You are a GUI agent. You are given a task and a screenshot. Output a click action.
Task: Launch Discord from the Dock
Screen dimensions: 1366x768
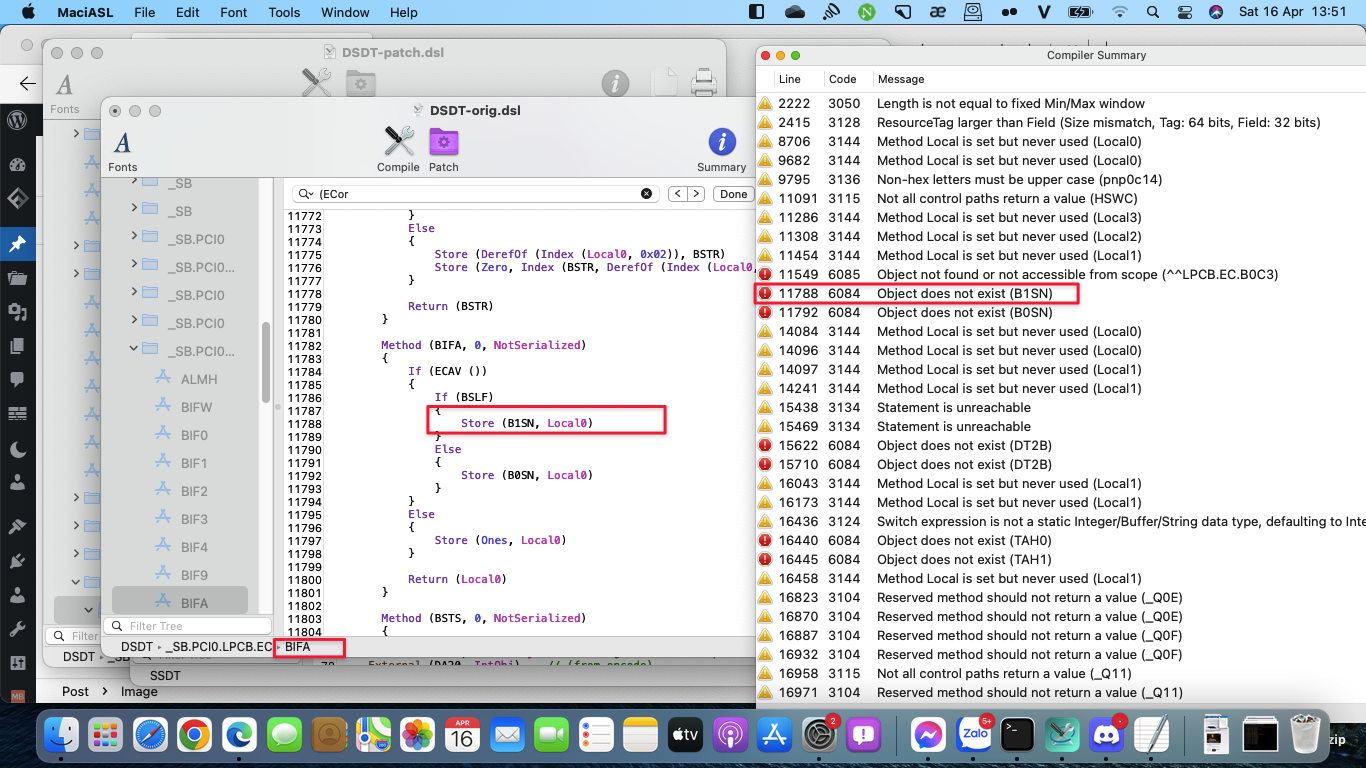pyautogui.click(x=1106, y=735)
